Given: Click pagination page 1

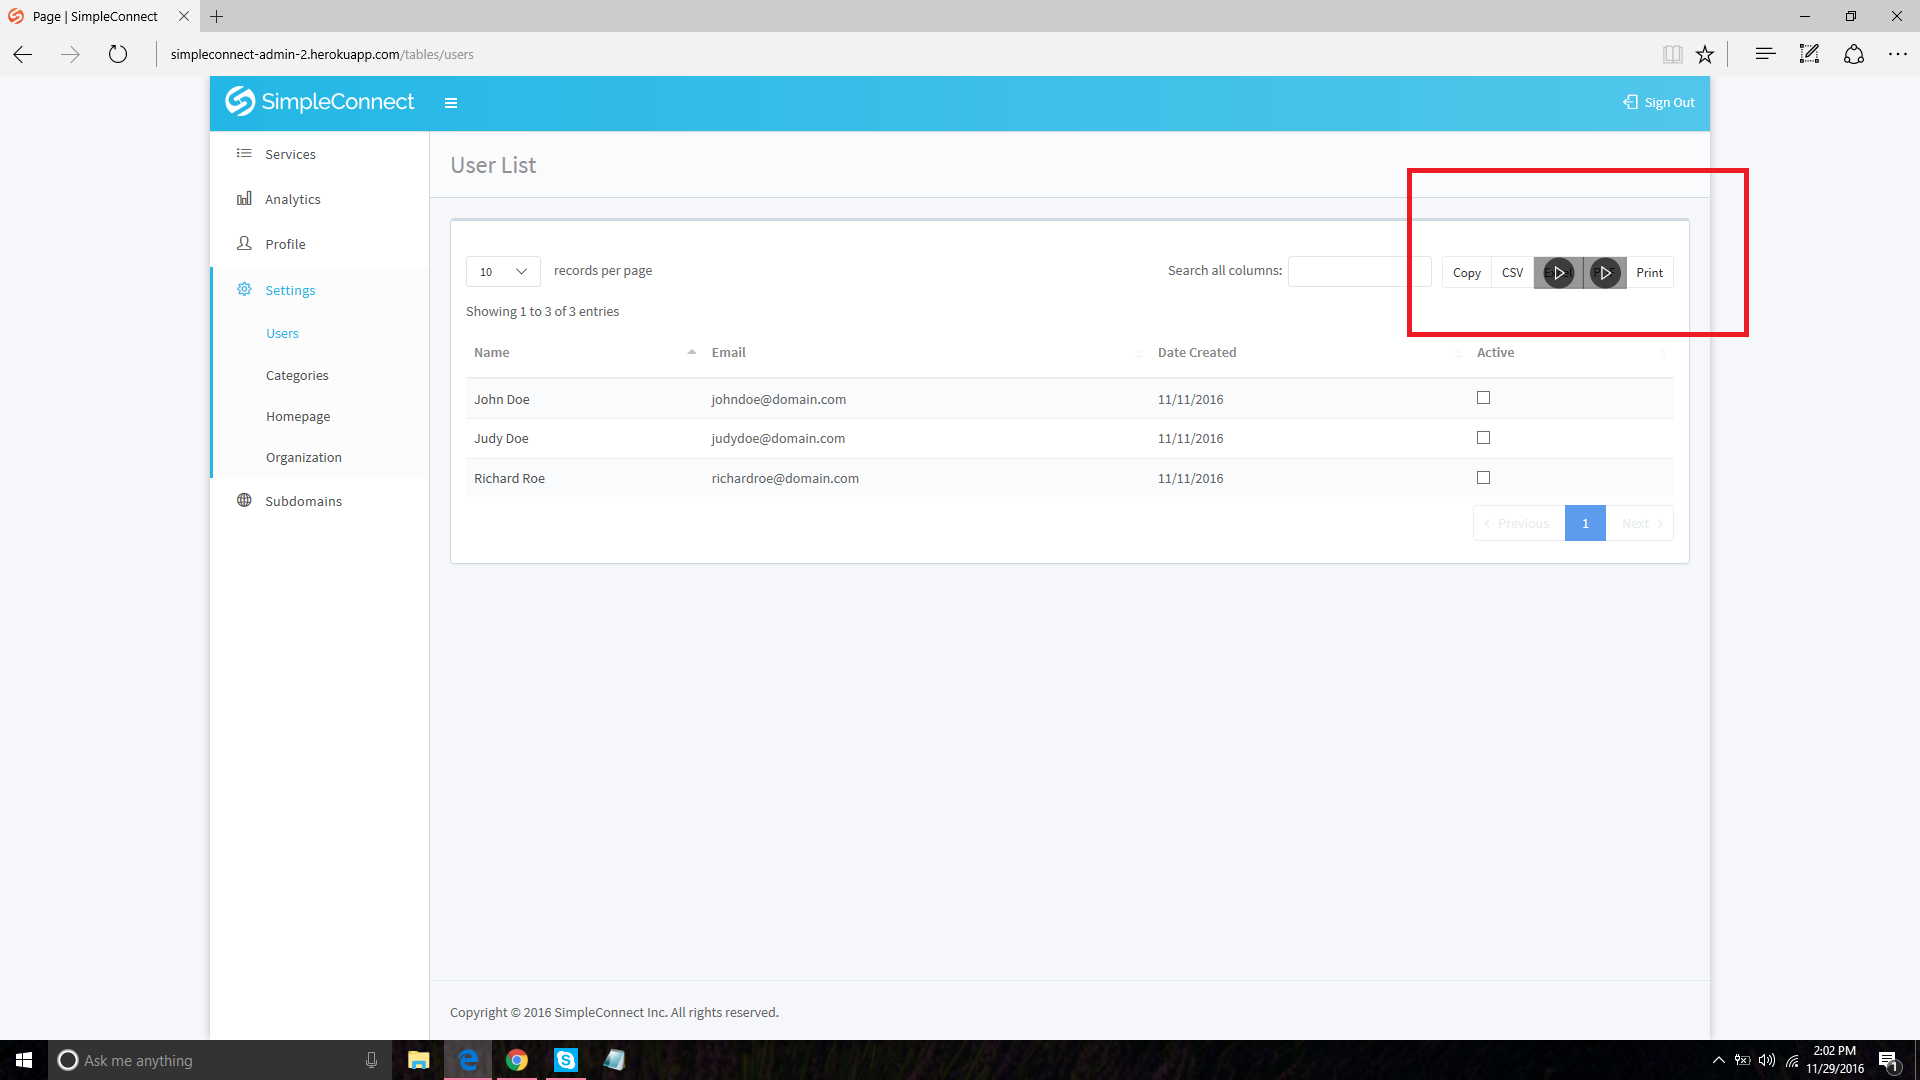Looking at the screenshot, I should 1585,523.
